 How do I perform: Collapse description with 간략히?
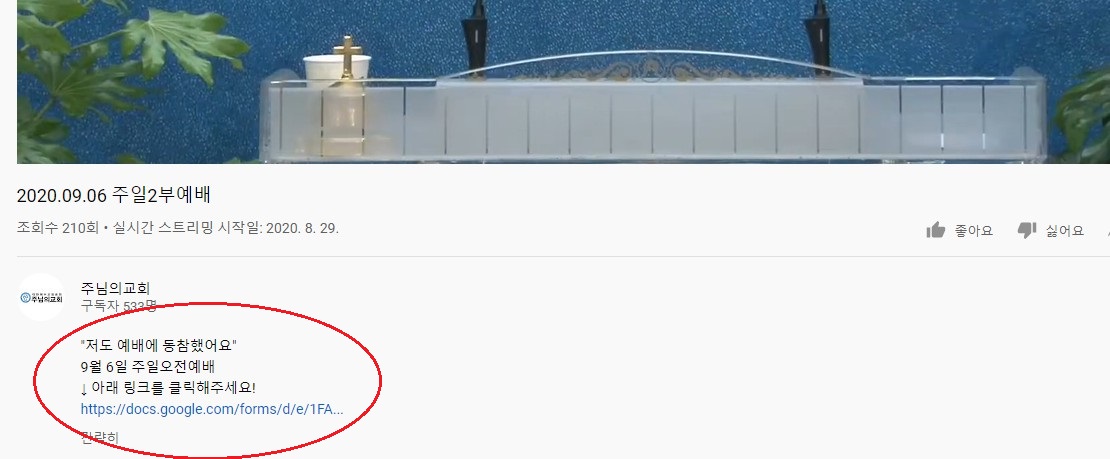click(x=100, y=438)
